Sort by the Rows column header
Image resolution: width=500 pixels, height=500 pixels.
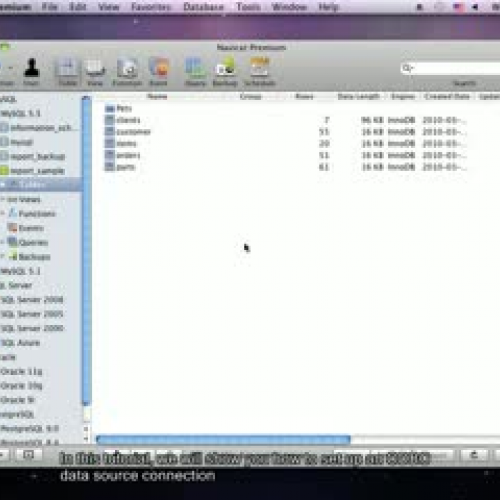coord(304,97)
